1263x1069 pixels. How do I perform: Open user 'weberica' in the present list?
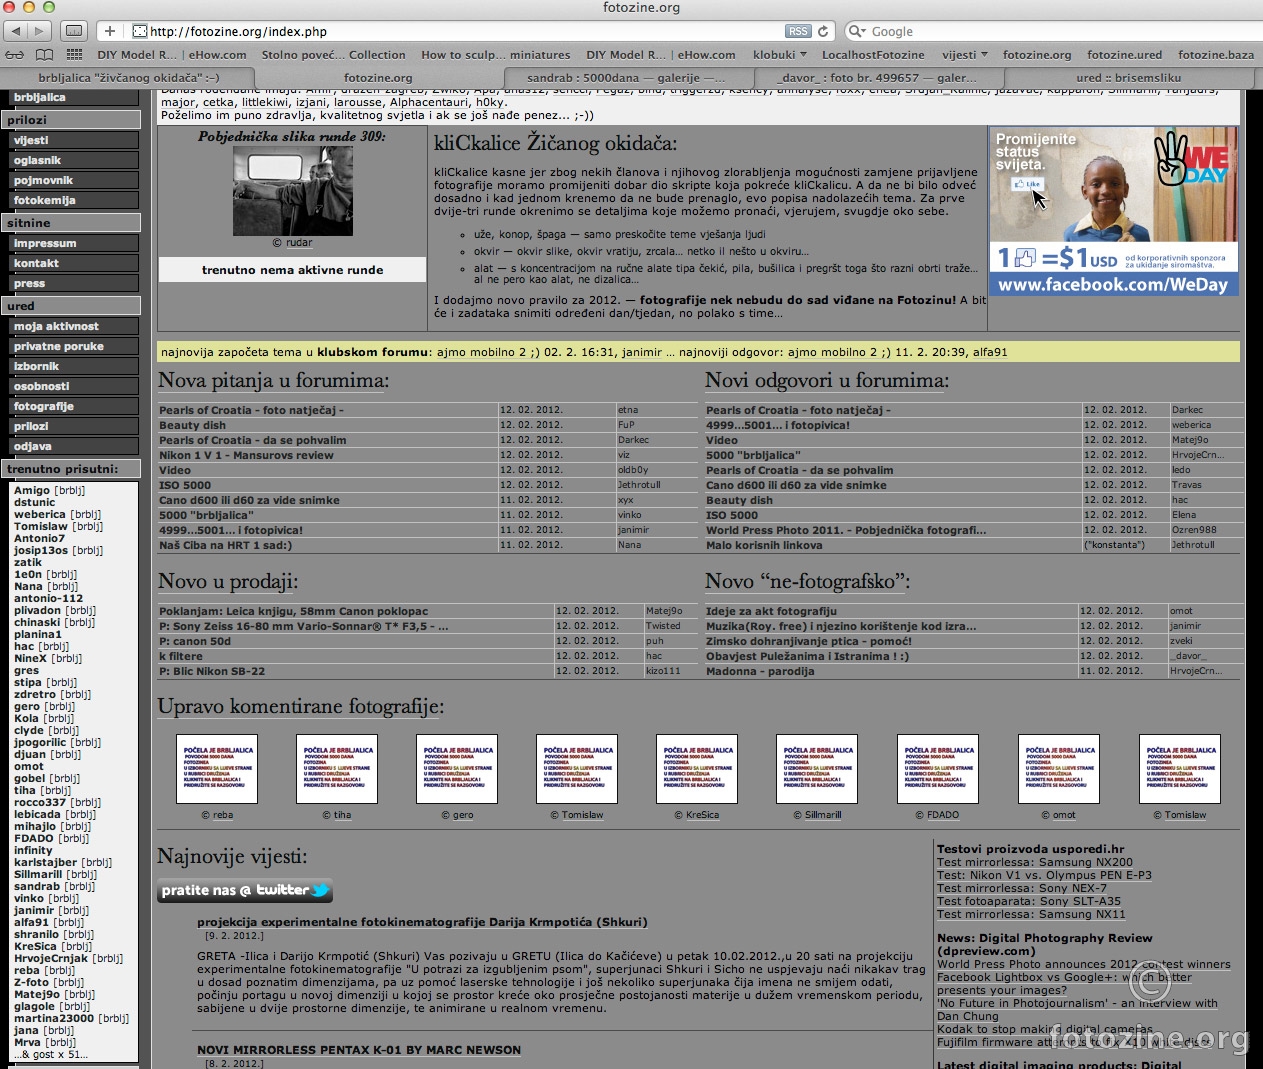coord(40,515)
